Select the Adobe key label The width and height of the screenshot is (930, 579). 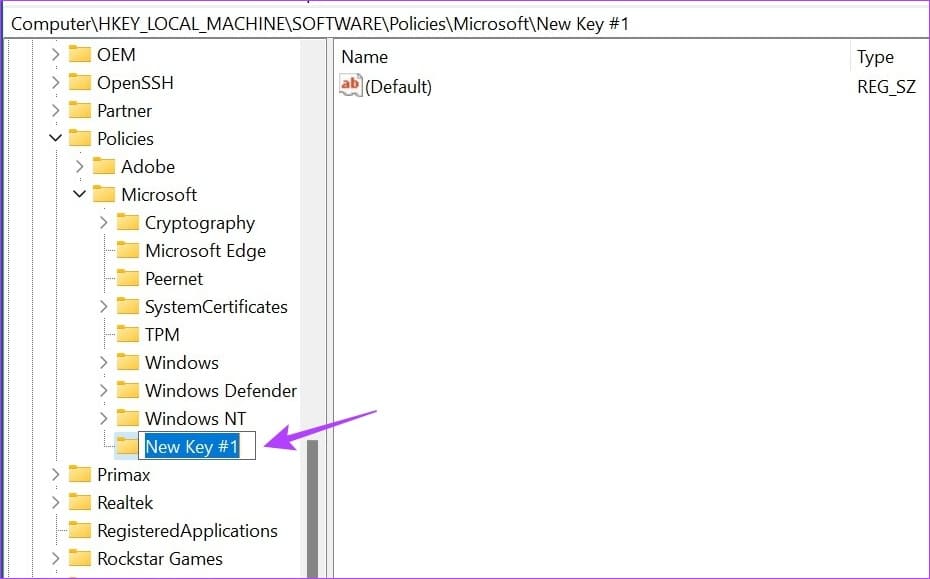click(x=148, y=166)
